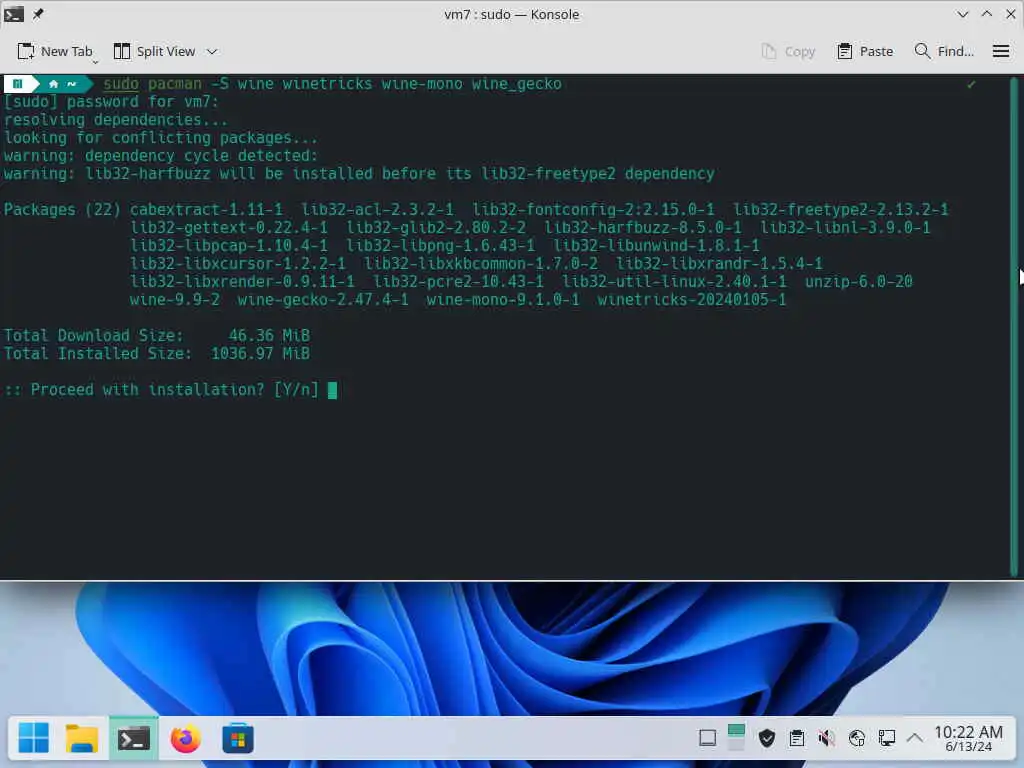Image resolution: width=1024 pixels, height=768 pixels.
Task: Minimize Konsole with the down chevron
Action: 963,14
